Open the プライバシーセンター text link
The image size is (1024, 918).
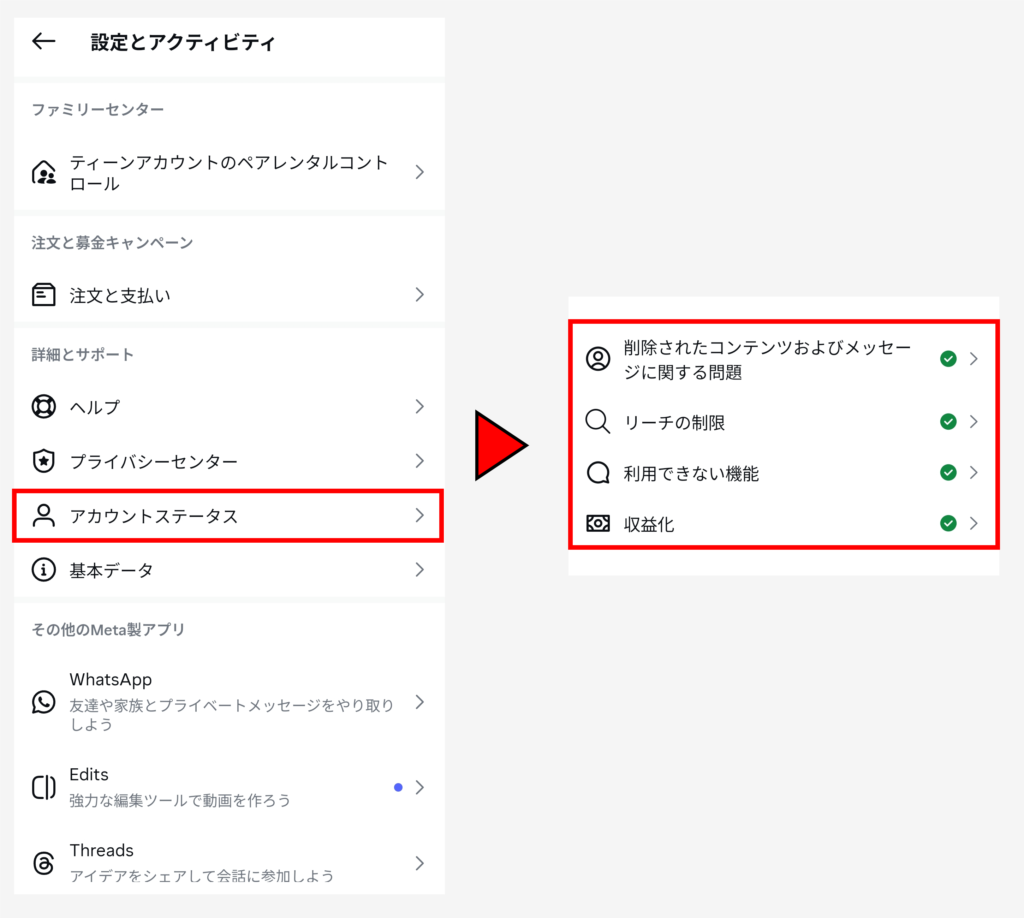[x=153, y=461]
